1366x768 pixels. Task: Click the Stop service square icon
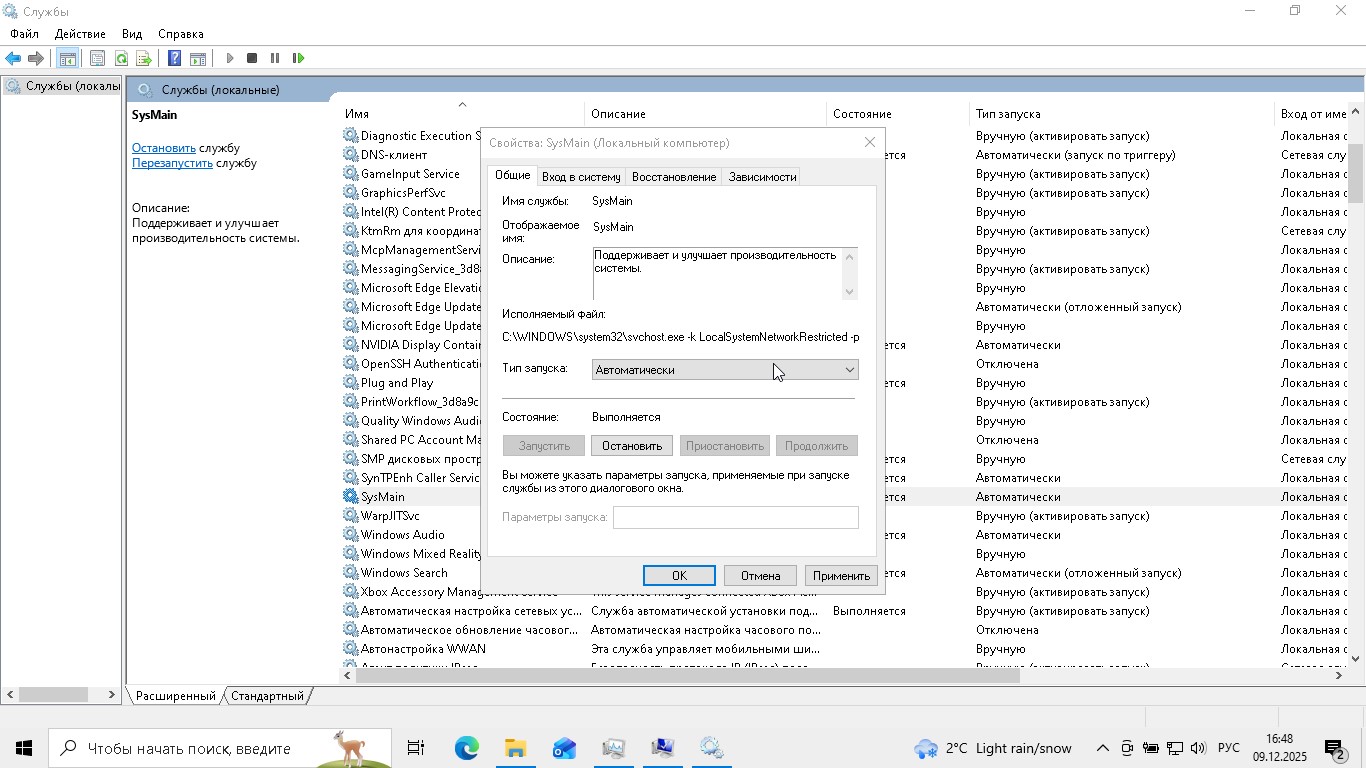(252, 58)
